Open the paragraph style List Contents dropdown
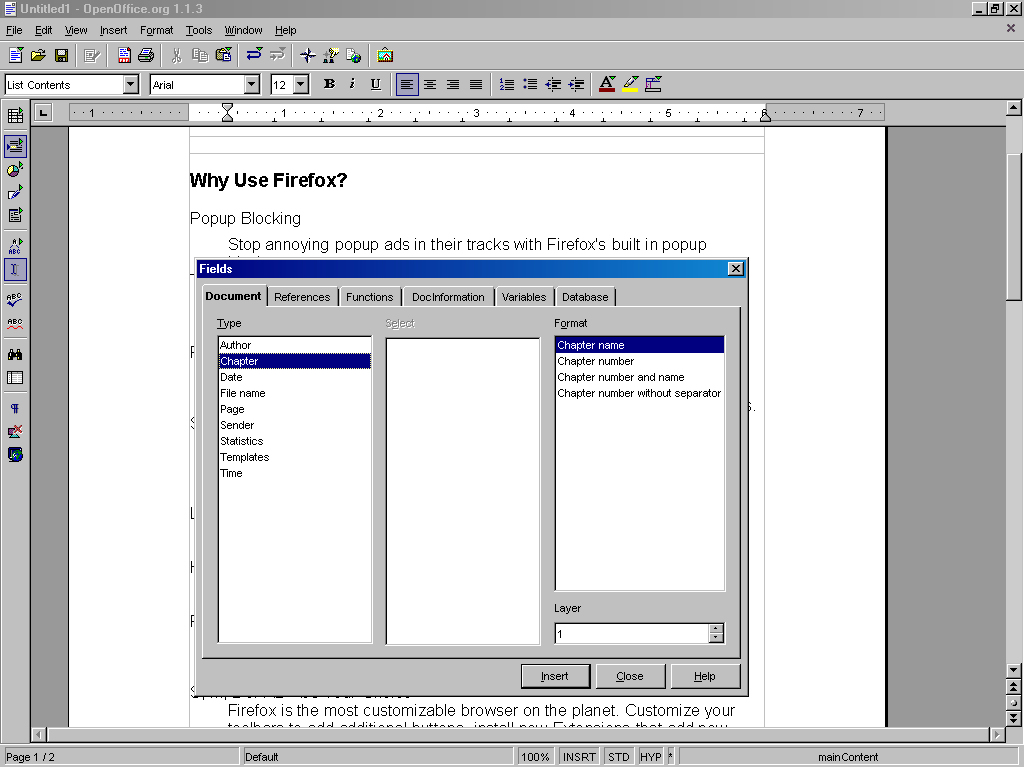The width and height of the screenshot is (1024, 768). [131, 85]
